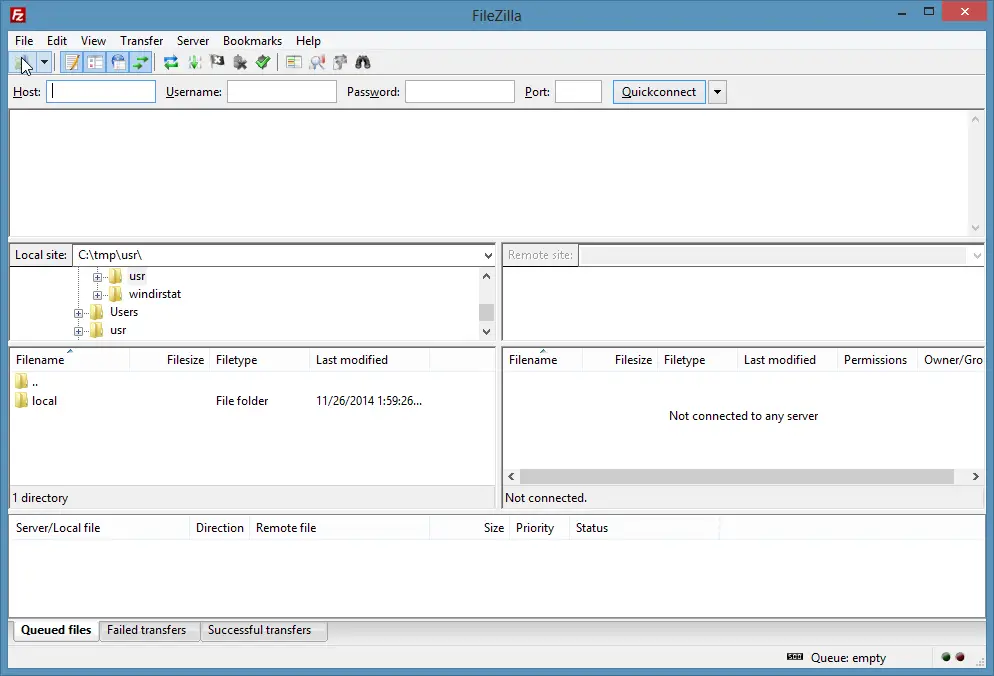The width and height of the screenshot is (994, 676).
Task: Switch to the Successful transfers tab
Action: [x=259, y=630]
